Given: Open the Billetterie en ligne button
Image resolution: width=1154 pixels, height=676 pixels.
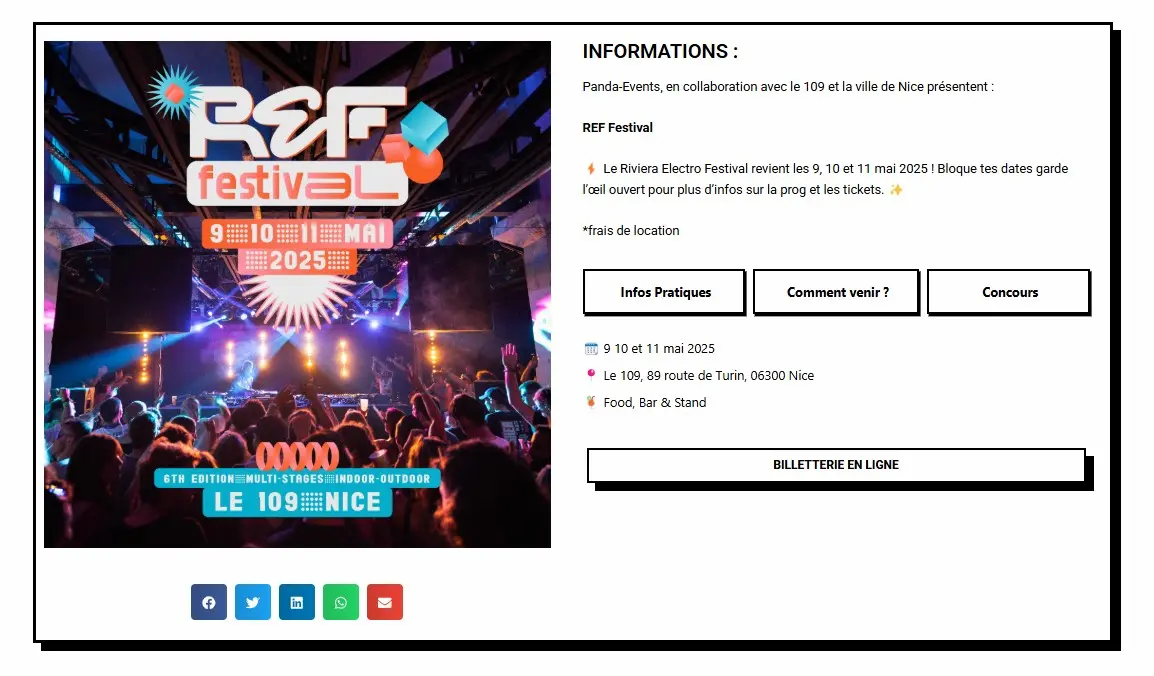Looking at the screenshot, I should click(836, 465).
